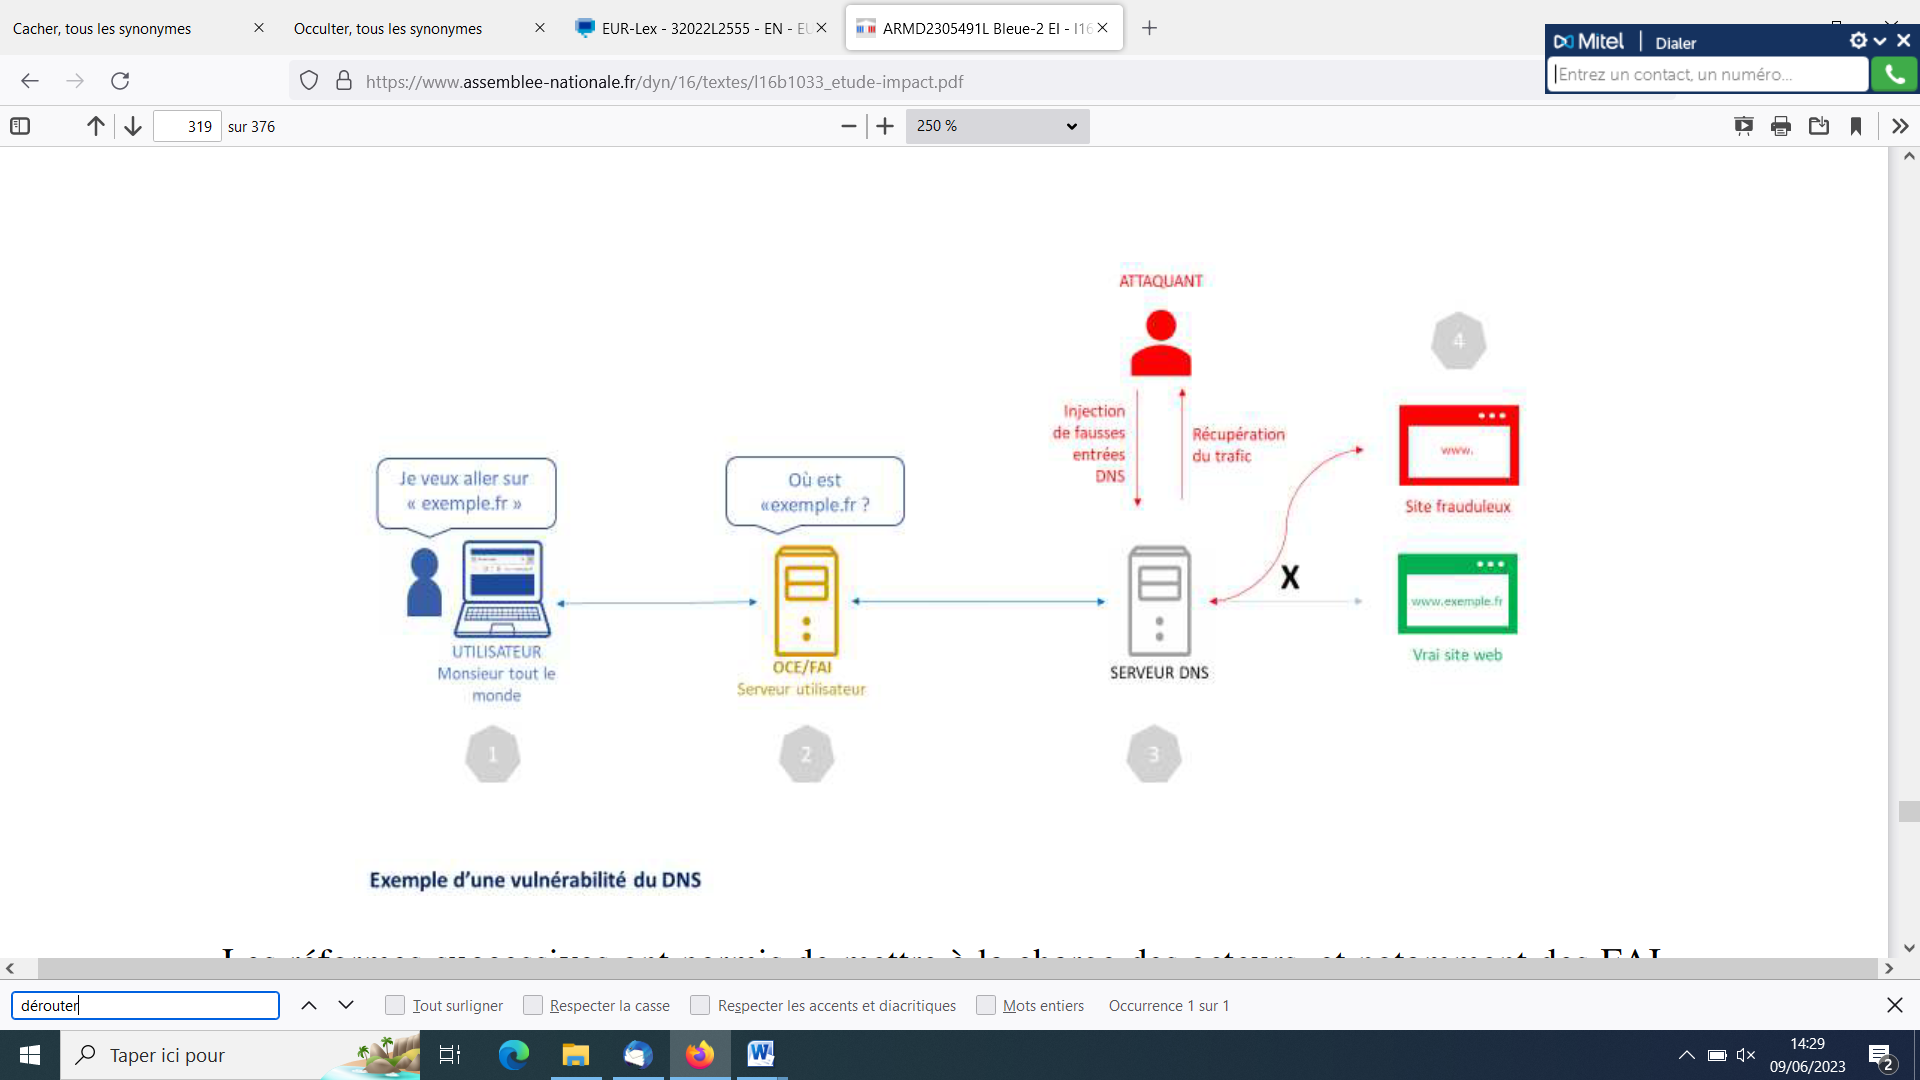Enable Mots entiers checkbox
Image resolution: width=1920 pixels, height=1080 pixels.
[x=986, y=1005]
